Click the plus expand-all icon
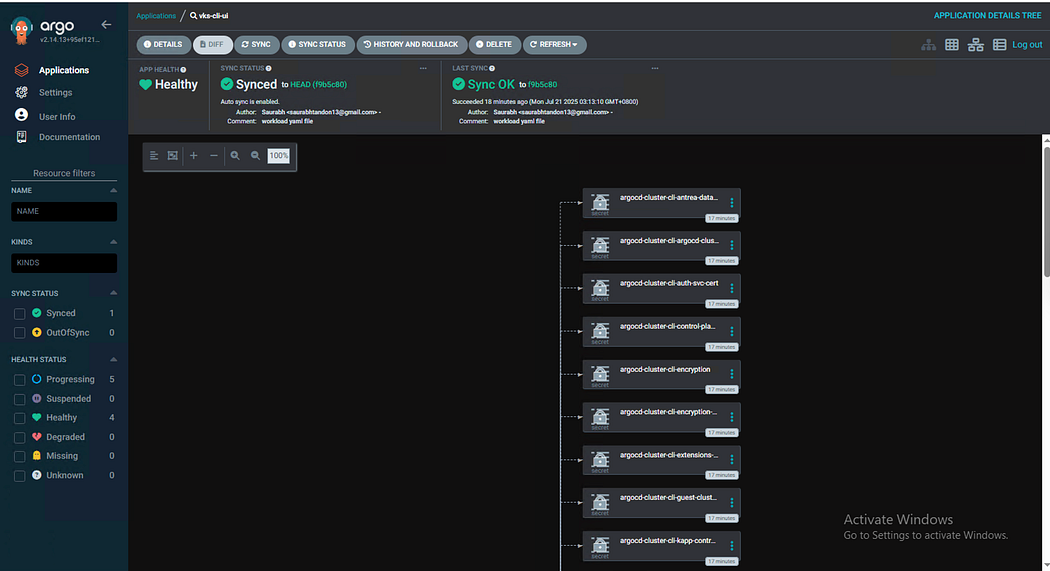Screen dimensions: 1050x571 pos(194,155)
